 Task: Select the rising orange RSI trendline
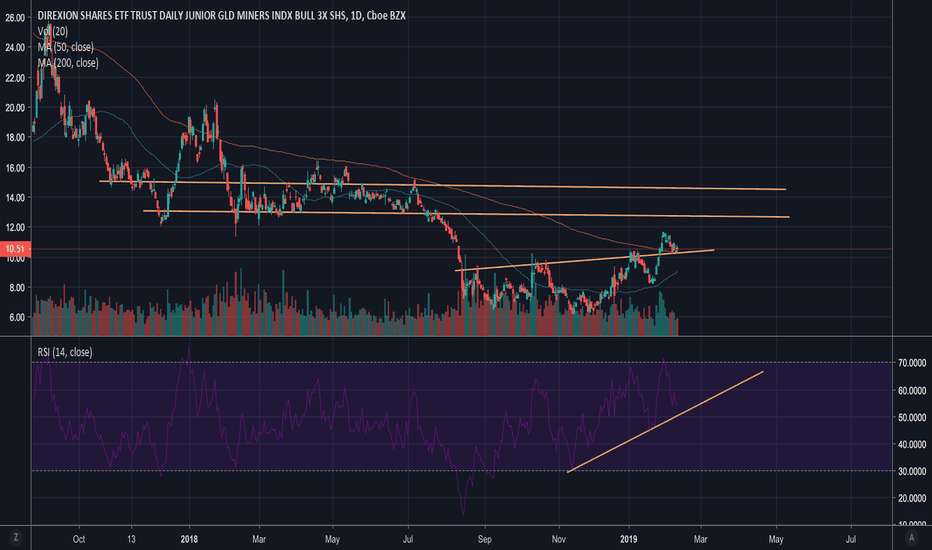click(665, 422)
